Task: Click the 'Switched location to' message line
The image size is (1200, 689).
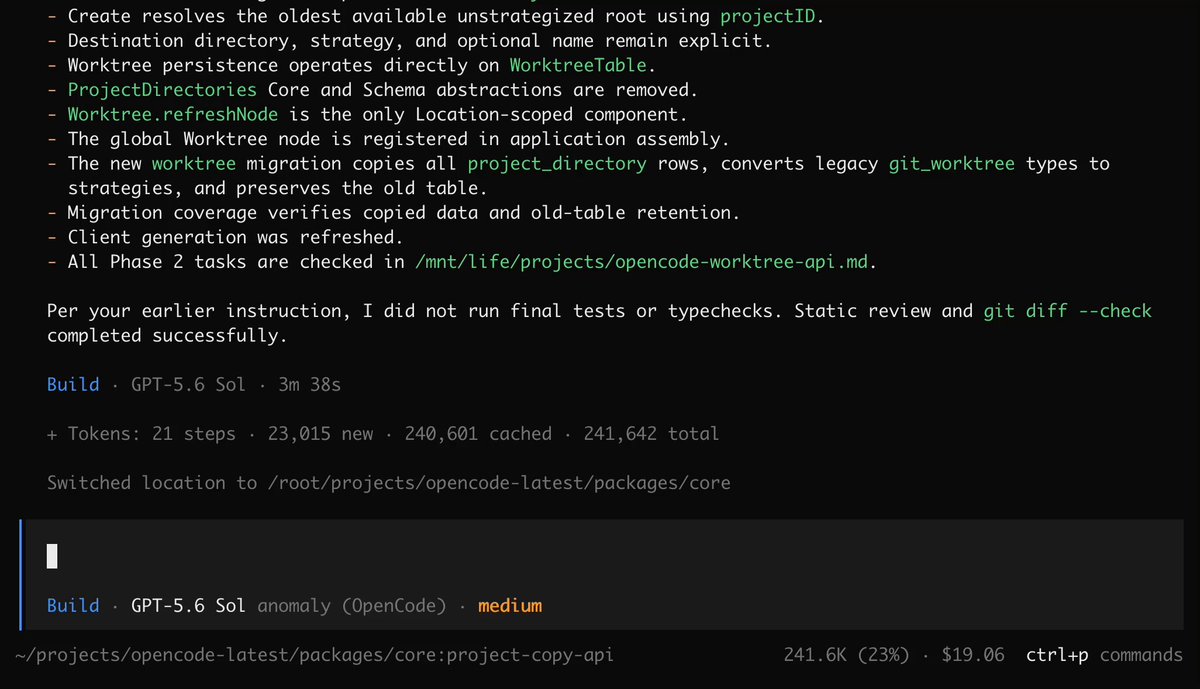Action: point(389,483)
